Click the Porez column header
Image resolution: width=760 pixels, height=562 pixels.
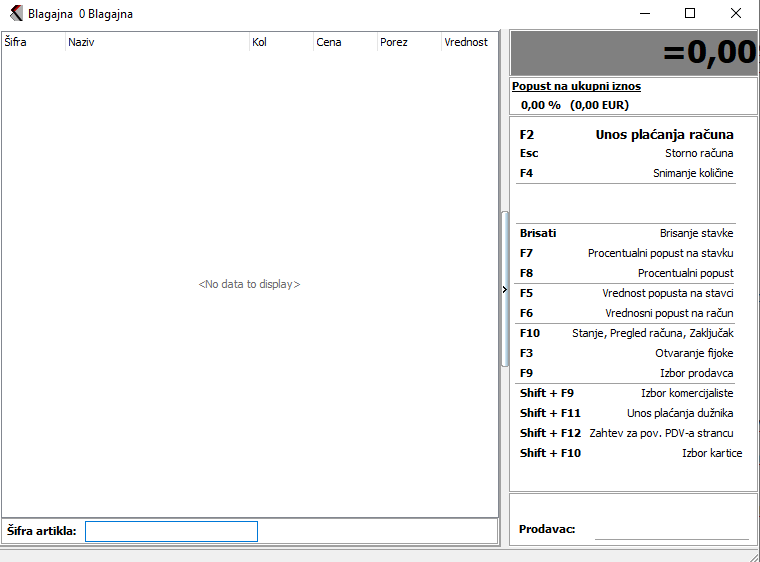(x=408, y=42)
